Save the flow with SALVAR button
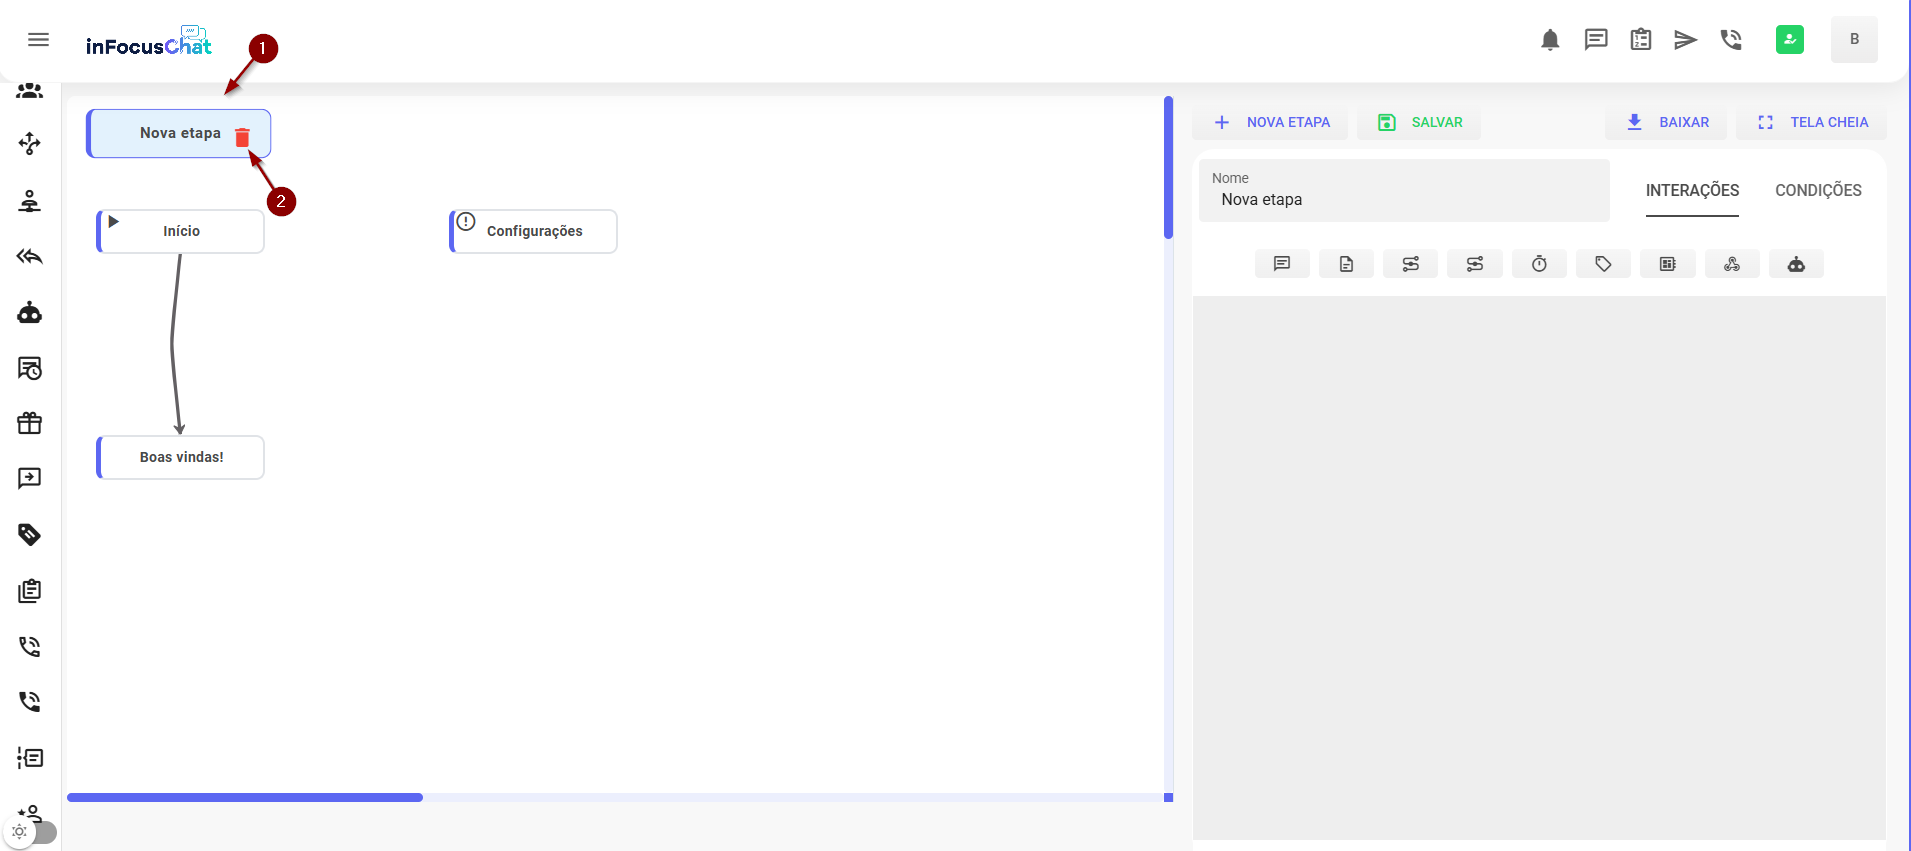This screenshot has width=1911, height=851. pyautogui.click(x=1420, y=122)
